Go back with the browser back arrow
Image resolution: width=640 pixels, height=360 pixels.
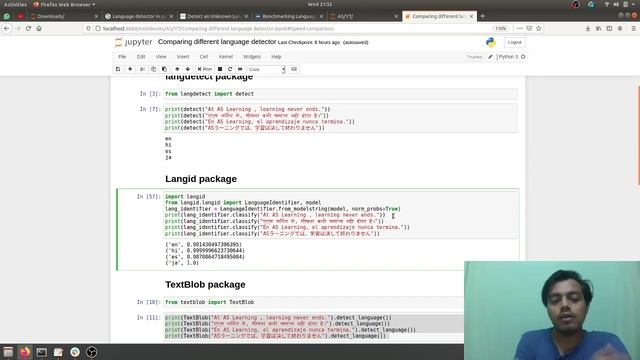[x=7, y=29]
